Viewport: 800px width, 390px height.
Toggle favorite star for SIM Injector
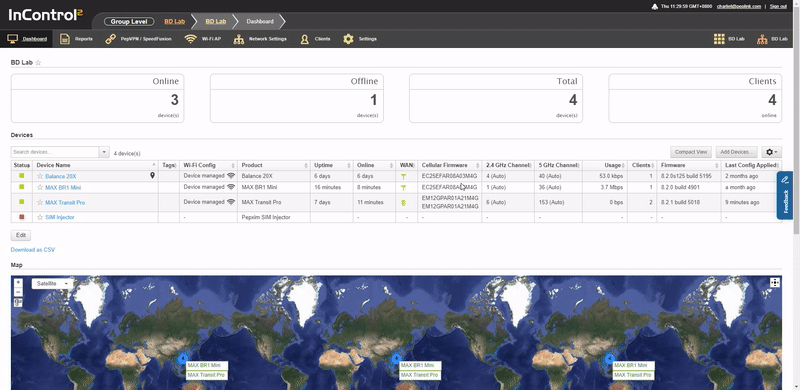(x=40, y=217)
